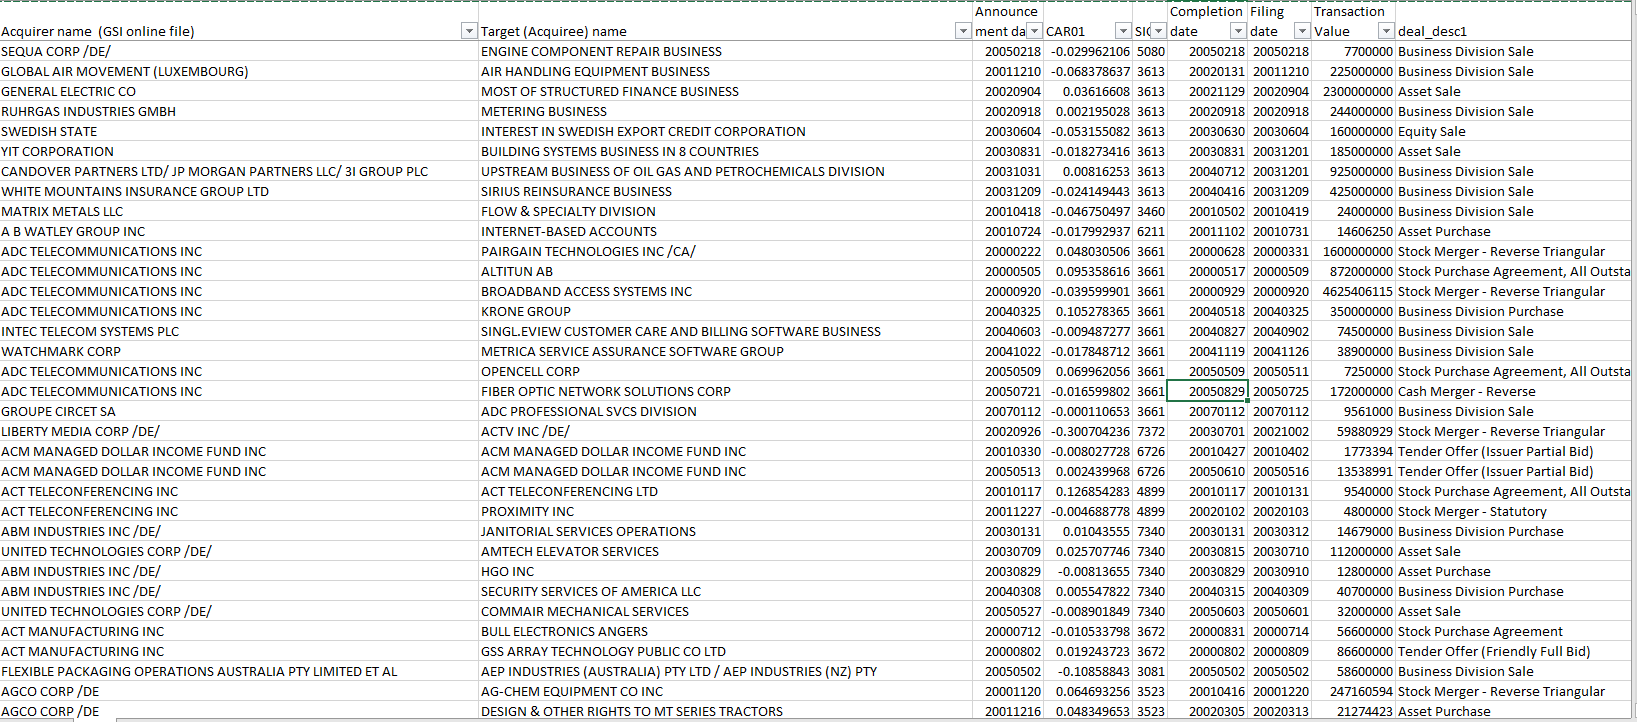The height and width of the screenshot is (722, 1637).
Task: Select the 'WATCHMARK CORP' cell
Action: click(x=239, y=351)
